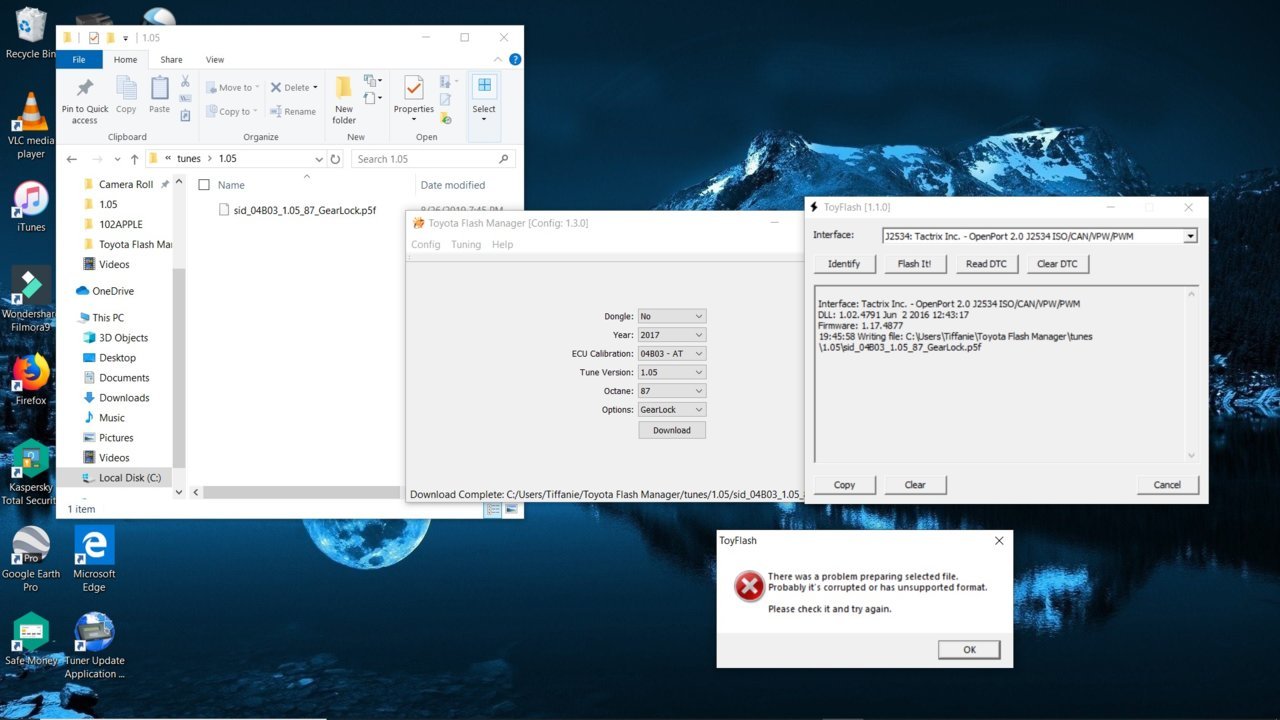Click the Clear button below ToyFlash log

click(915, 485)
